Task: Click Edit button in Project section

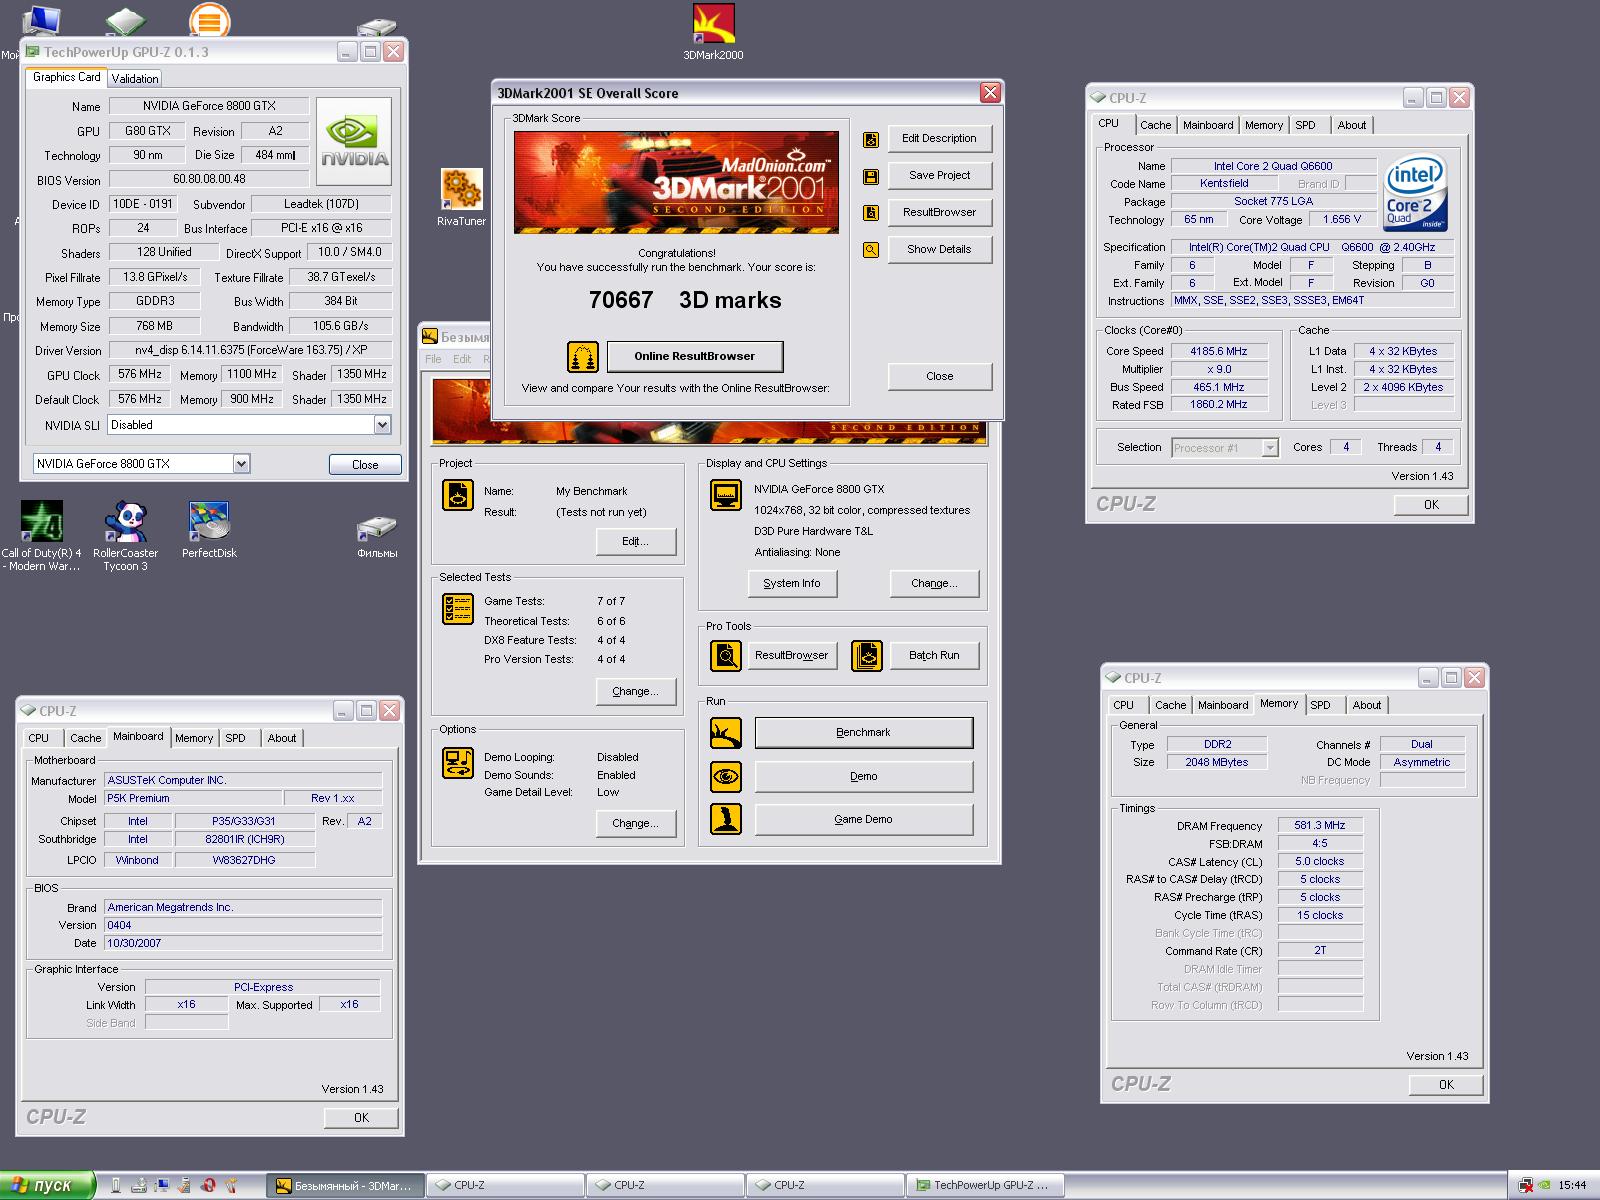Action: point(636,542)
